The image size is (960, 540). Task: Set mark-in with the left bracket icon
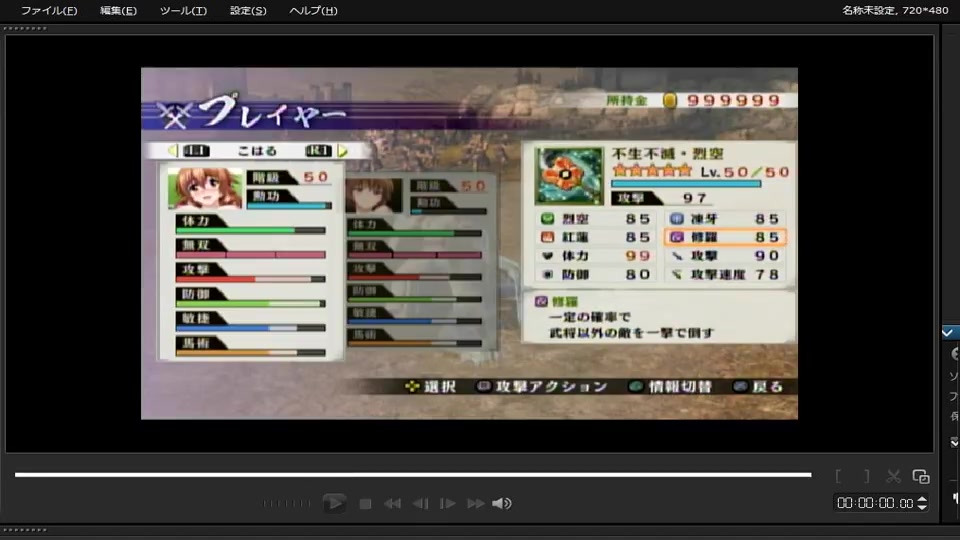click(838, 476)
